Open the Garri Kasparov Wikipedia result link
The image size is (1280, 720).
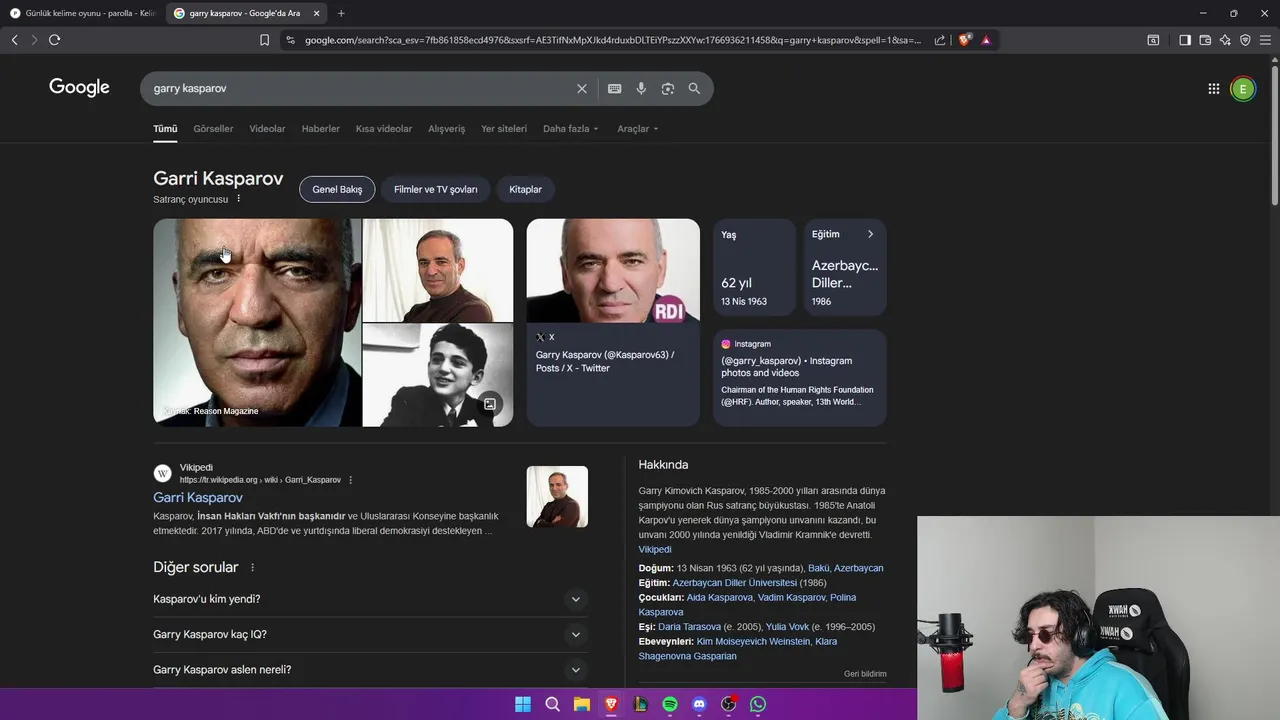tap(198, 497)
